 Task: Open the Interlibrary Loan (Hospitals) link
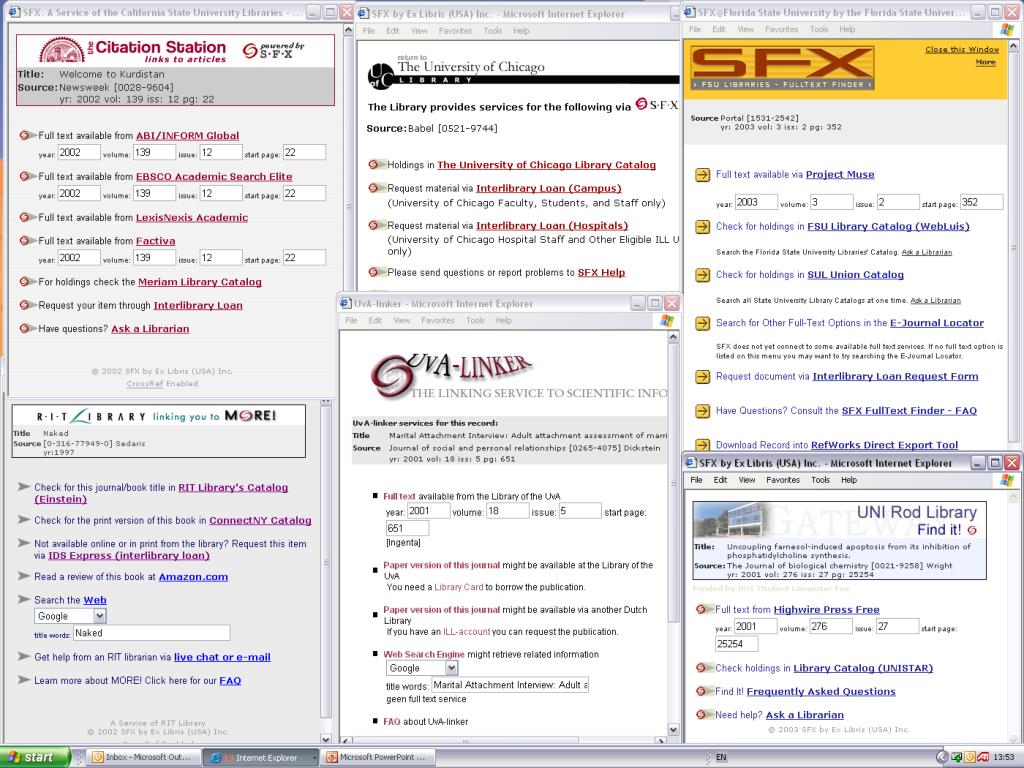pos(552,226)
